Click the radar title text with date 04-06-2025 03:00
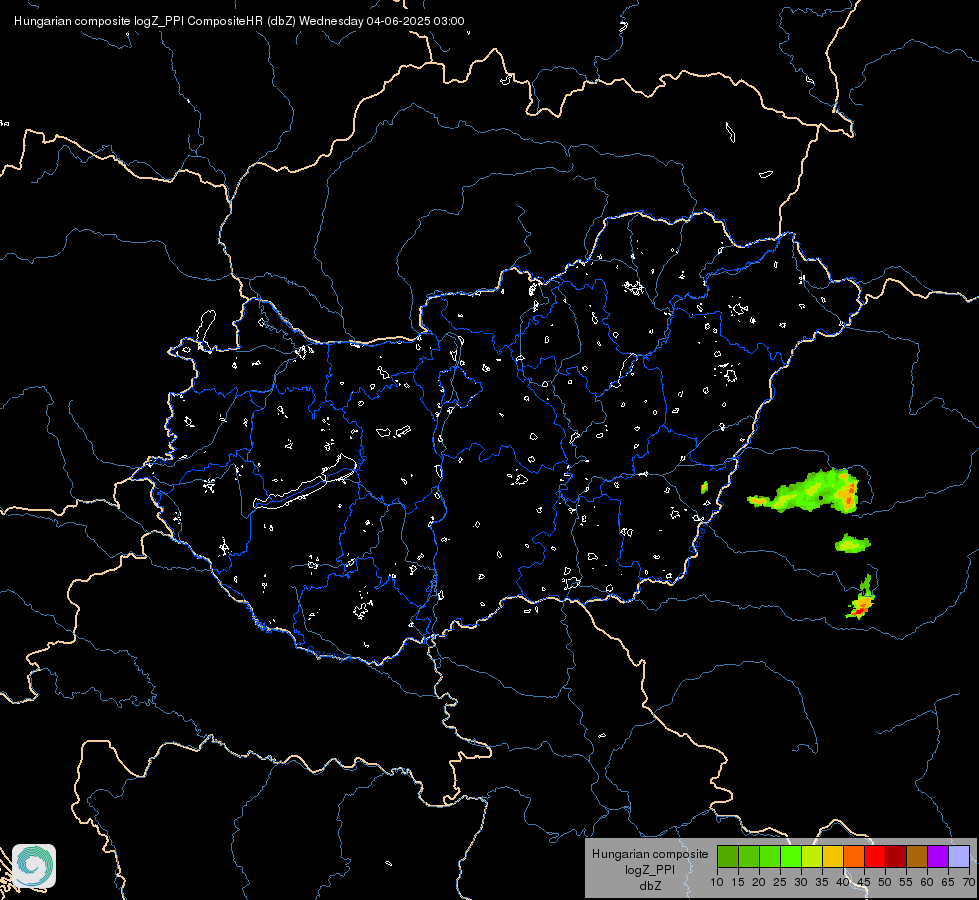This screenshot has width=979, height=900. tap(239, 21)
